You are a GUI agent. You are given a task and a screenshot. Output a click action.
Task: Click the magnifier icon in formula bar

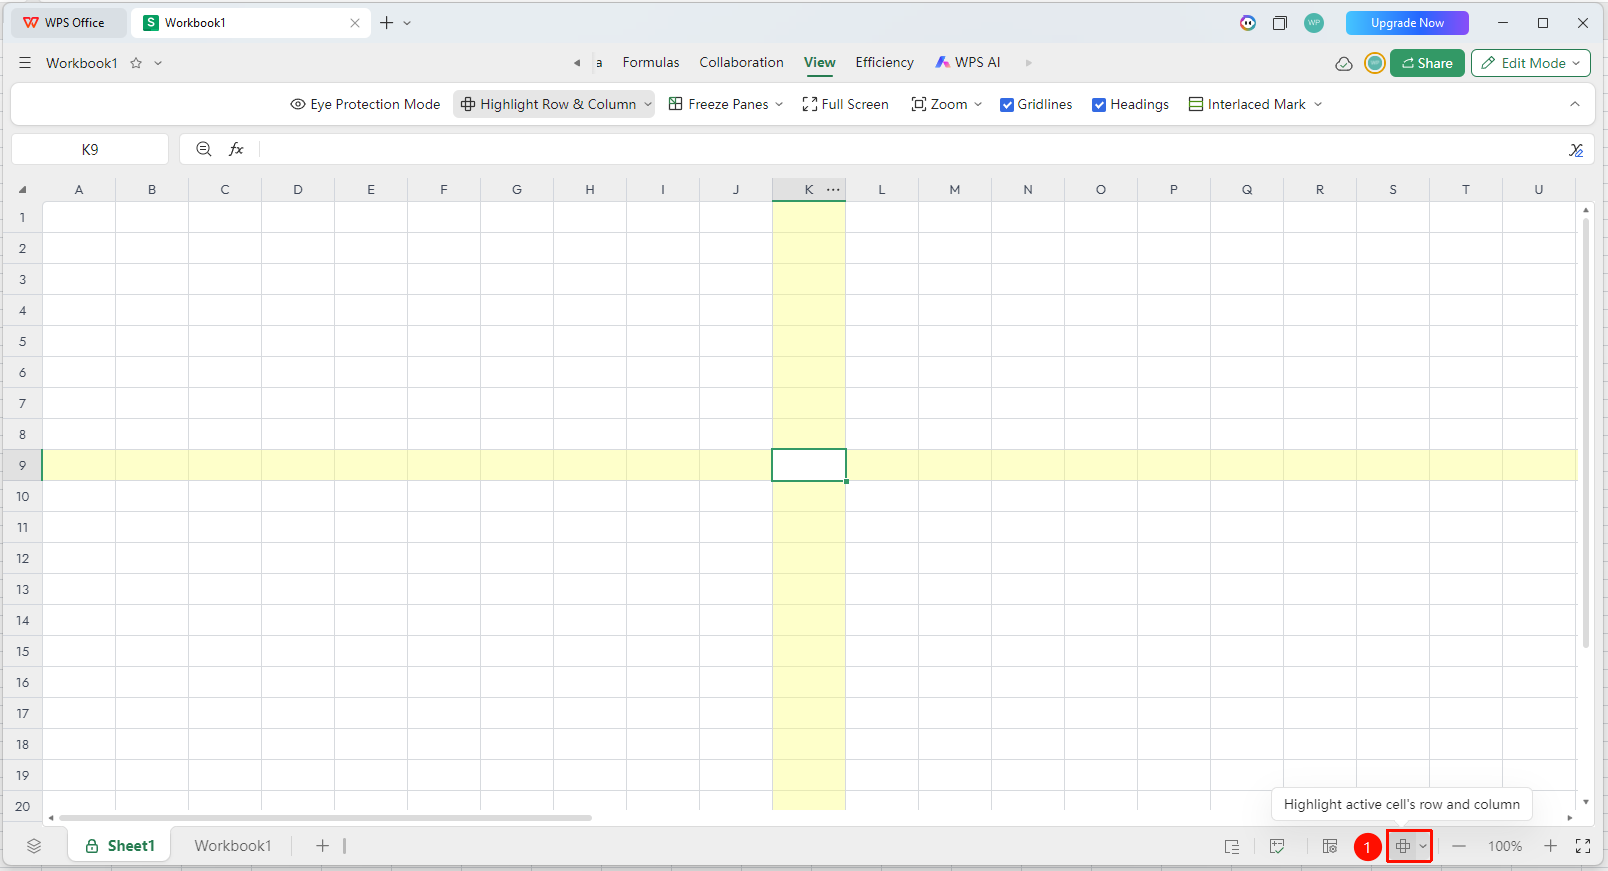pos(203,149)
